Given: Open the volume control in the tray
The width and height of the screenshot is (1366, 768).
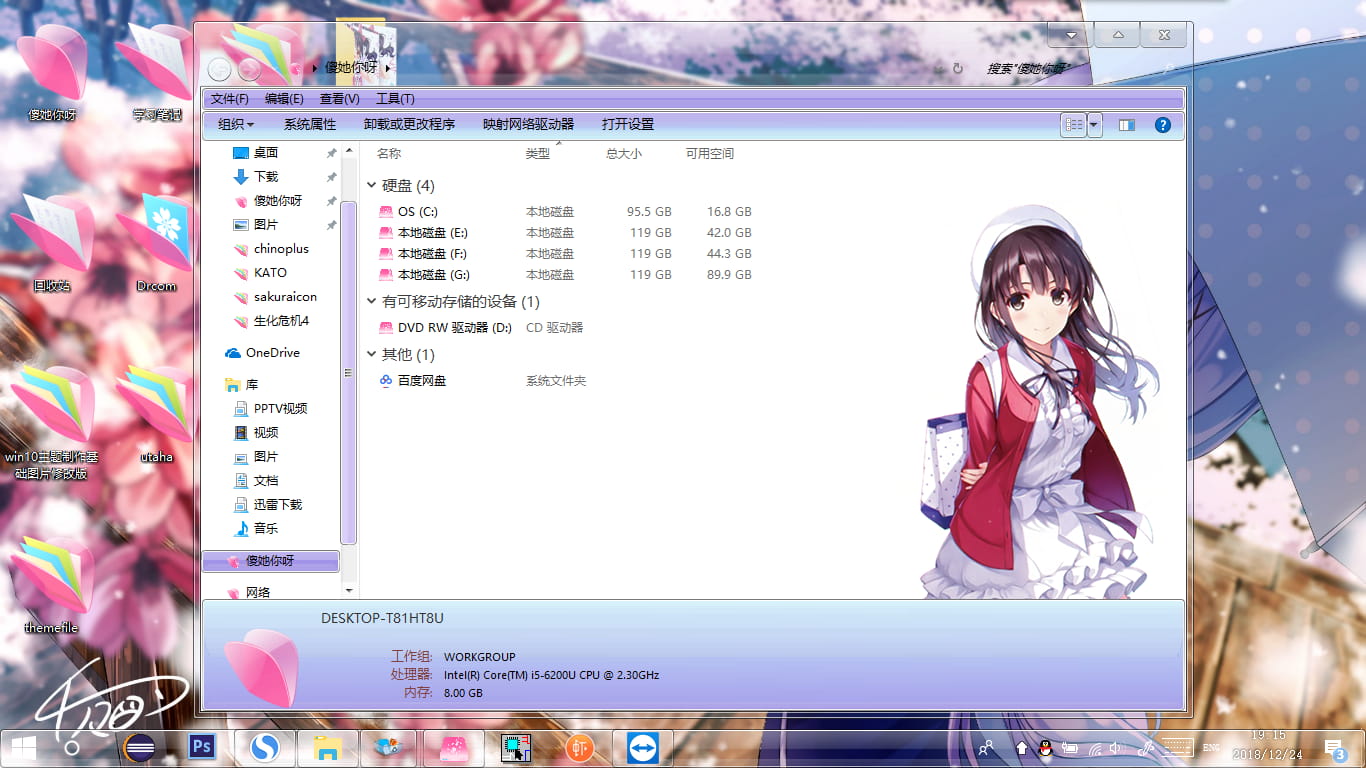Looking at the screenshot, I should click(x=1113, y=747).
